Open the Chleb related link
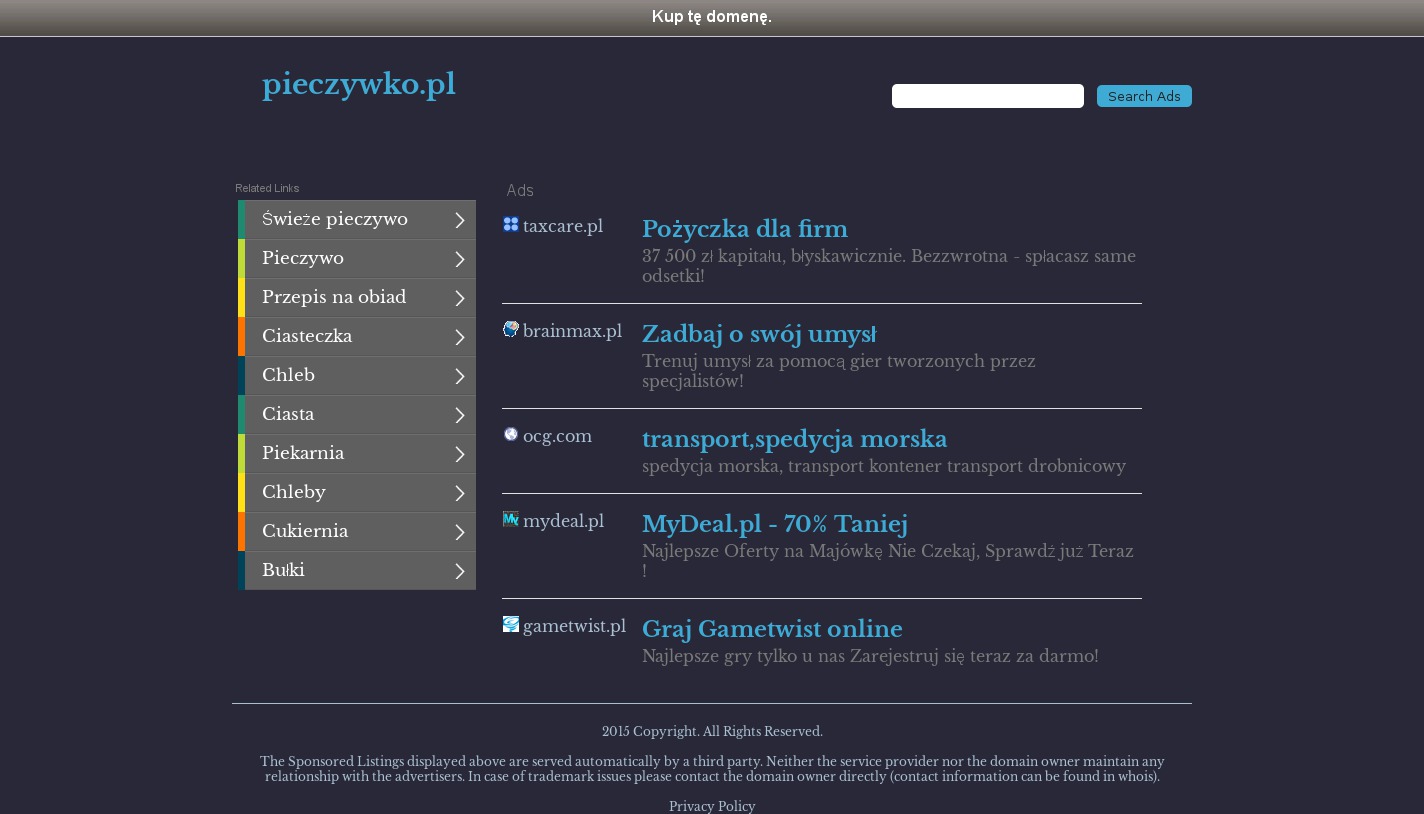Viewport: 1424px width, 814px height. (288, 376)
